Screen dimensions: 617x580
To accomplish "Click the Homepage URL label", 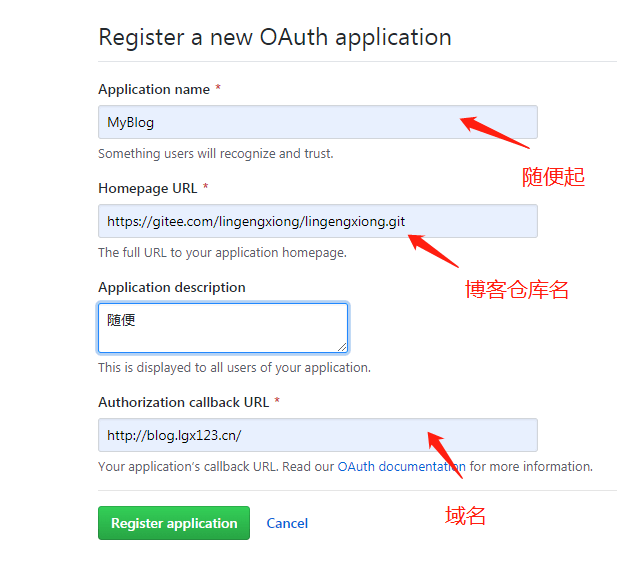I will (148, 188).
